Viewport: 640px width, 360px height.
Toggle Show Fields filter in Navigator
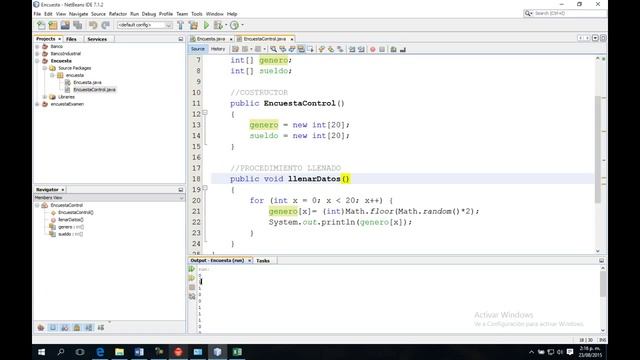click(53, 328)
